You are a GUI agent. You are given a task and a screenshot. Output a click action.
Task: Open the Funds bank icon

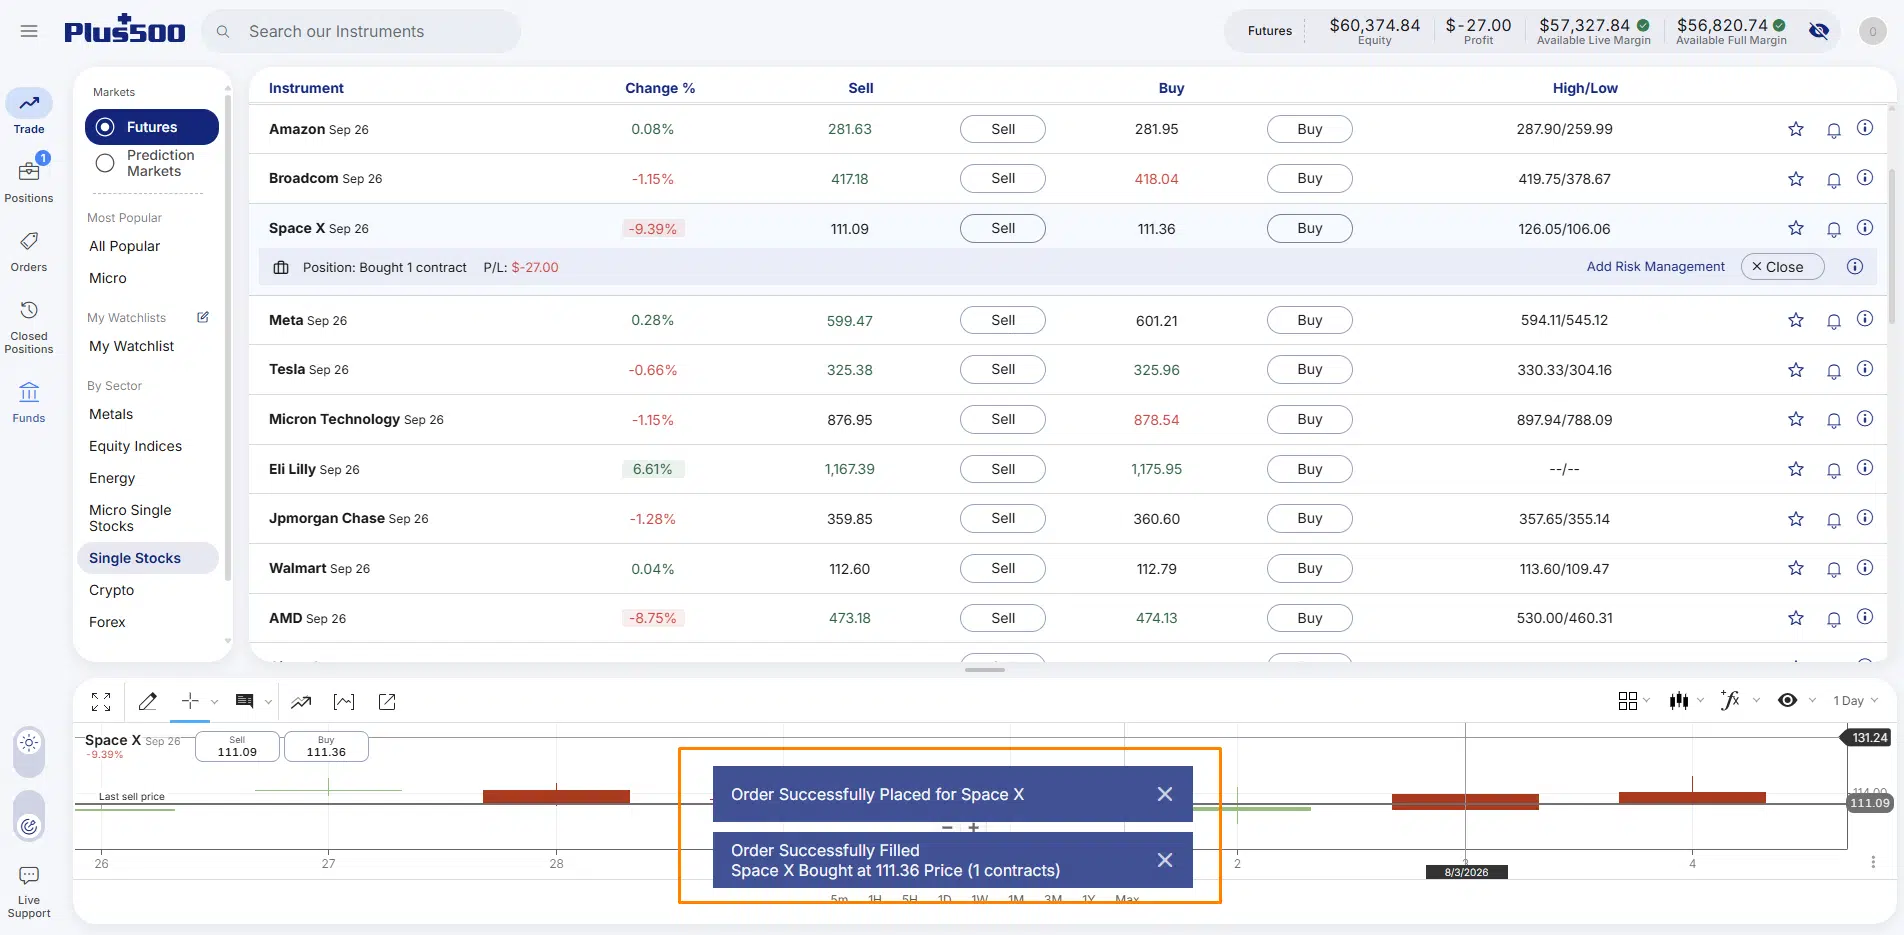tap(29, 401)
